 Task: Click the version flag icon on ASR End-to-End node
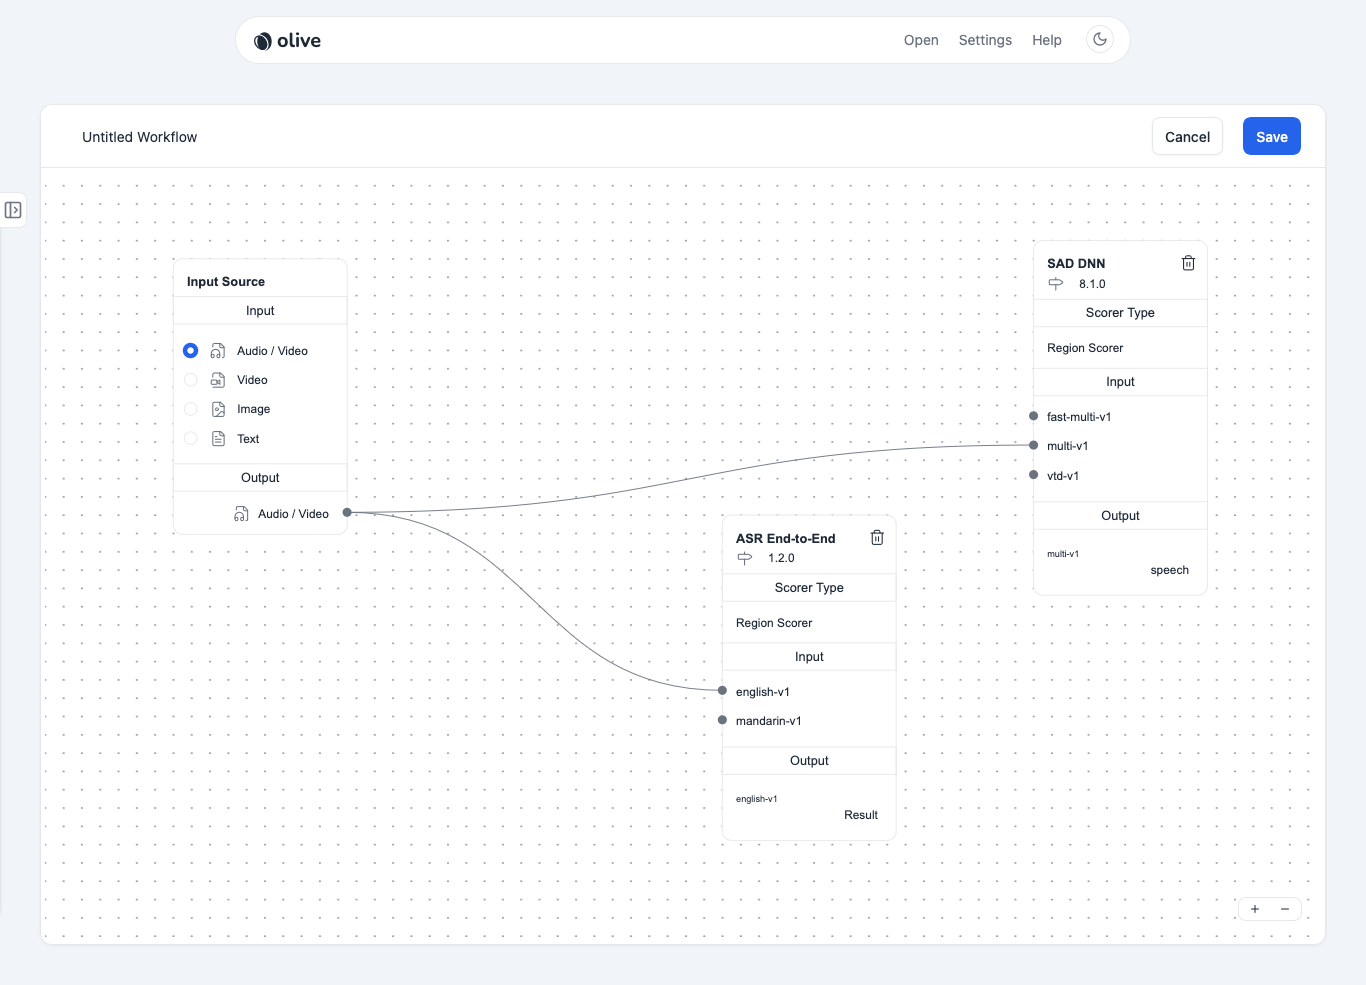pyautogui.click(x=744, y=558)
